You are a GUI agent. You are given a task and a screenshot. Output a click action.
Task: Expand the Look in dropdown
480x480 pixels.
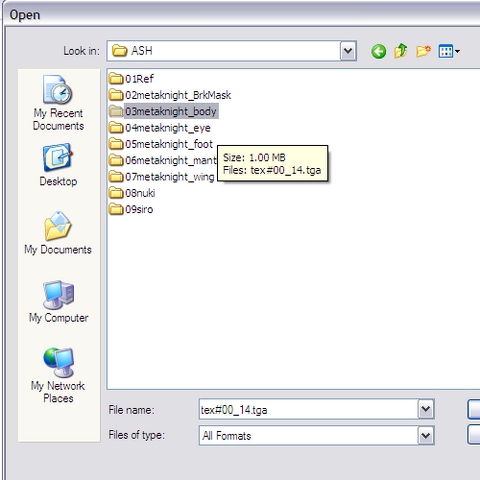pyautogui.click(x=348, y=51)
